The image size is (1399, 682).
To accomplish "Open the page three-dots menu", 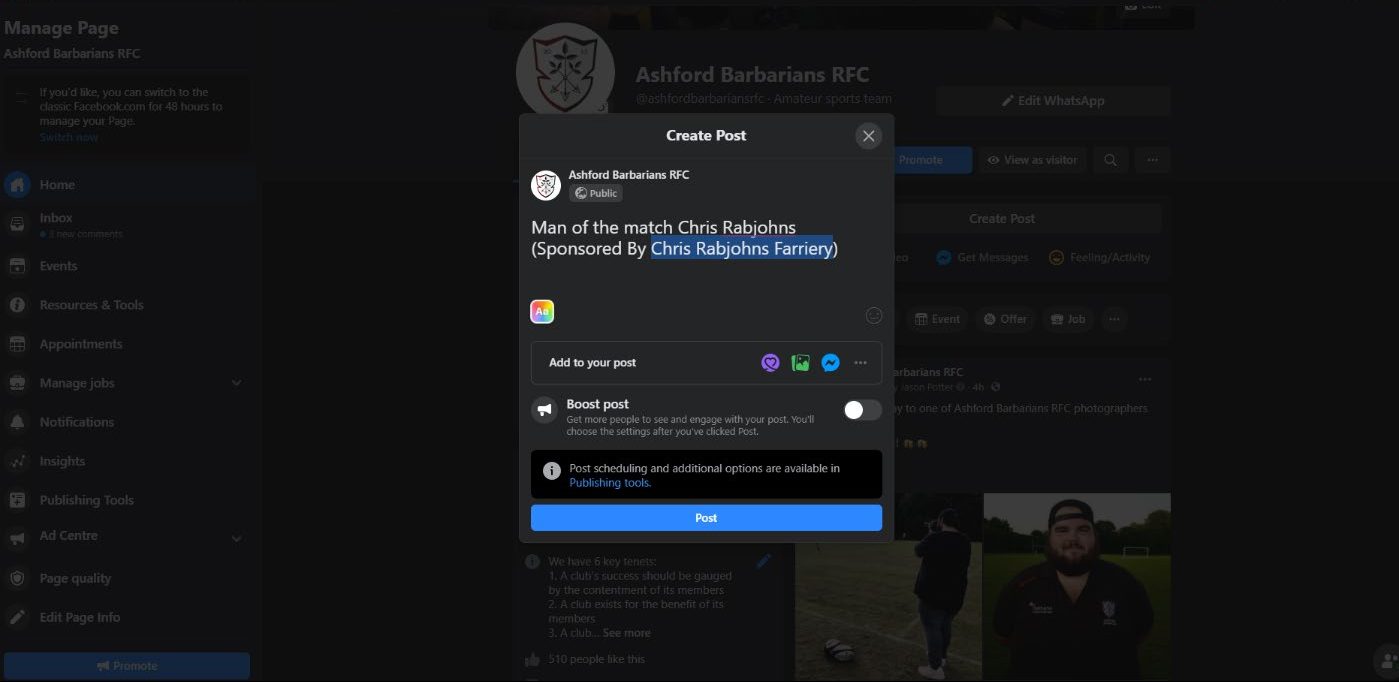I will click(1152, 160).
